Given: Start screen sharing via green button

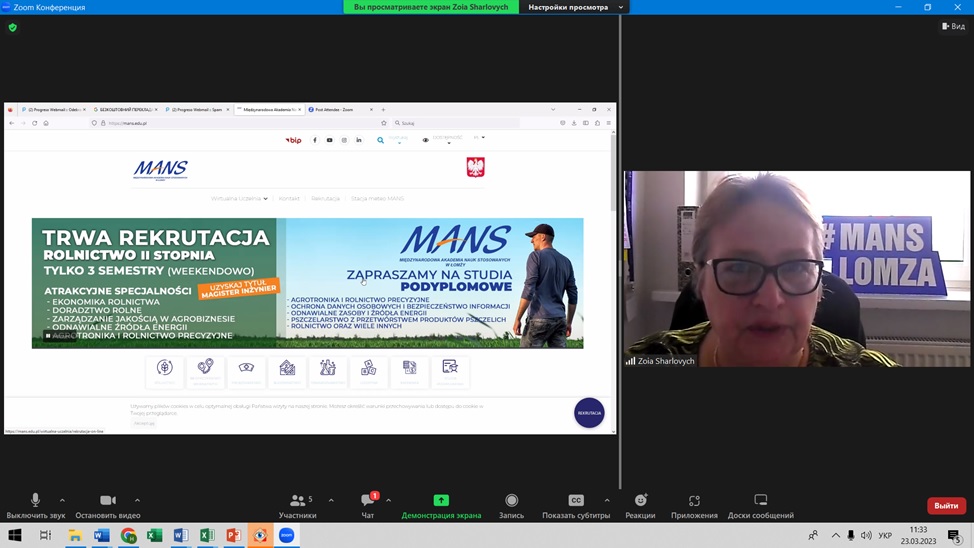Looking at the screenshot, I should click(441, 506).
